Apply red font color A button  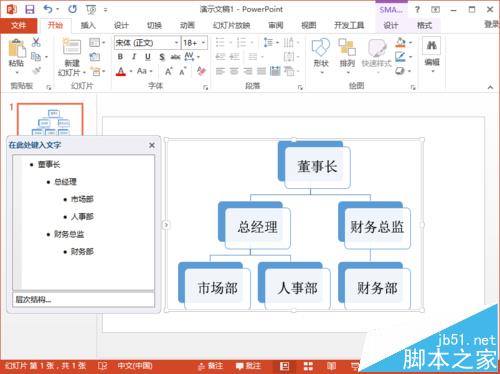121,71
